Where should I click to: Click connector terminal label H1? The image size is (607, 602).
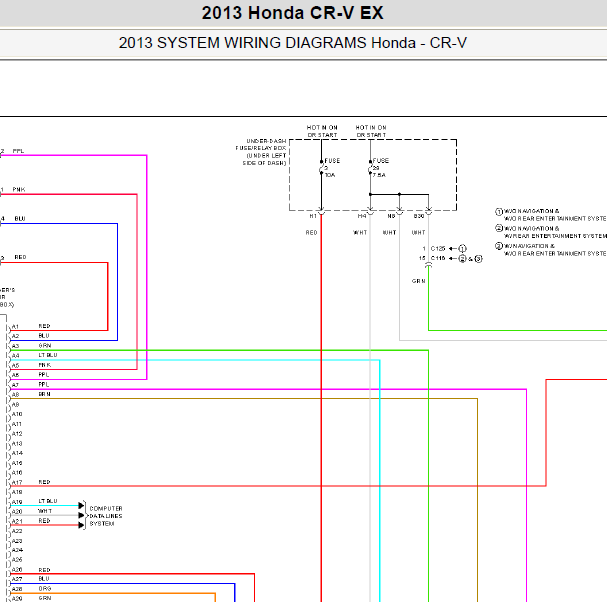(x=313, y=216)
